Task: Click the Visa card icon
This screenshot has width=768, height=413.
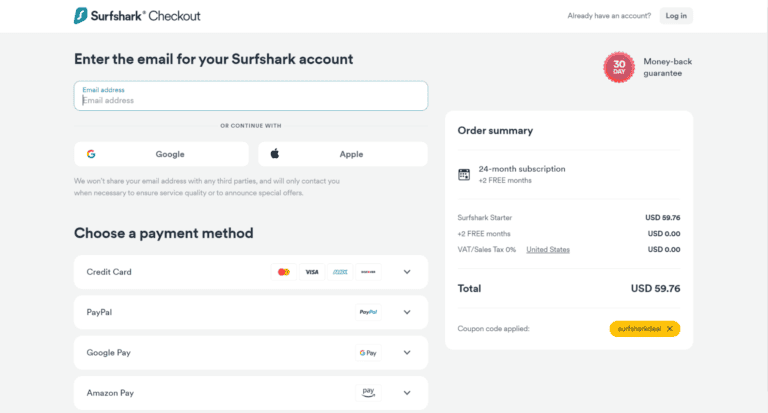Action: click(x=312, y=272)
